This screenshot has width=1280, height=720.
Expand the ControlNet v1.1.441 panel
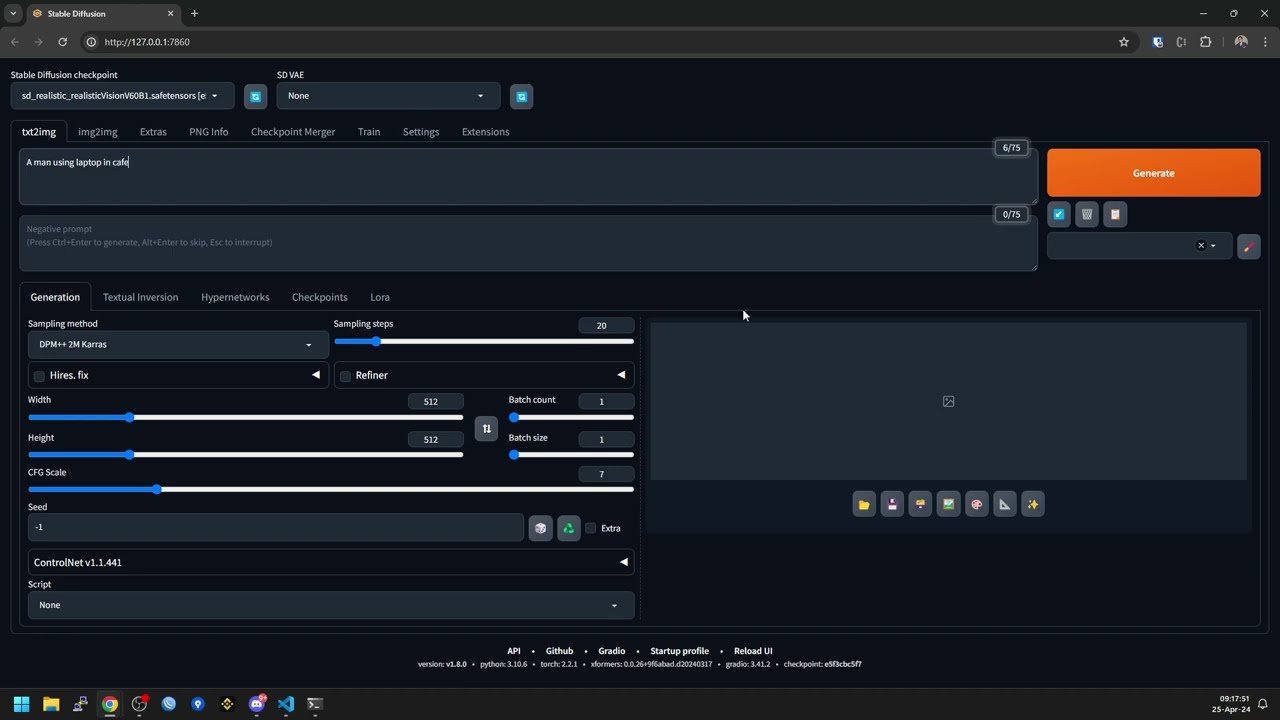click(x=331, y=562)
